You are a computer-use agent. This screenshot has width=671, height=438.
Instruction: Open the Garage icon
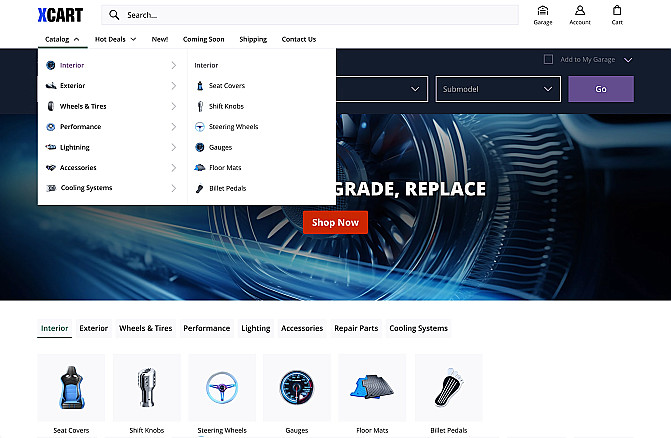pos(543,15)
